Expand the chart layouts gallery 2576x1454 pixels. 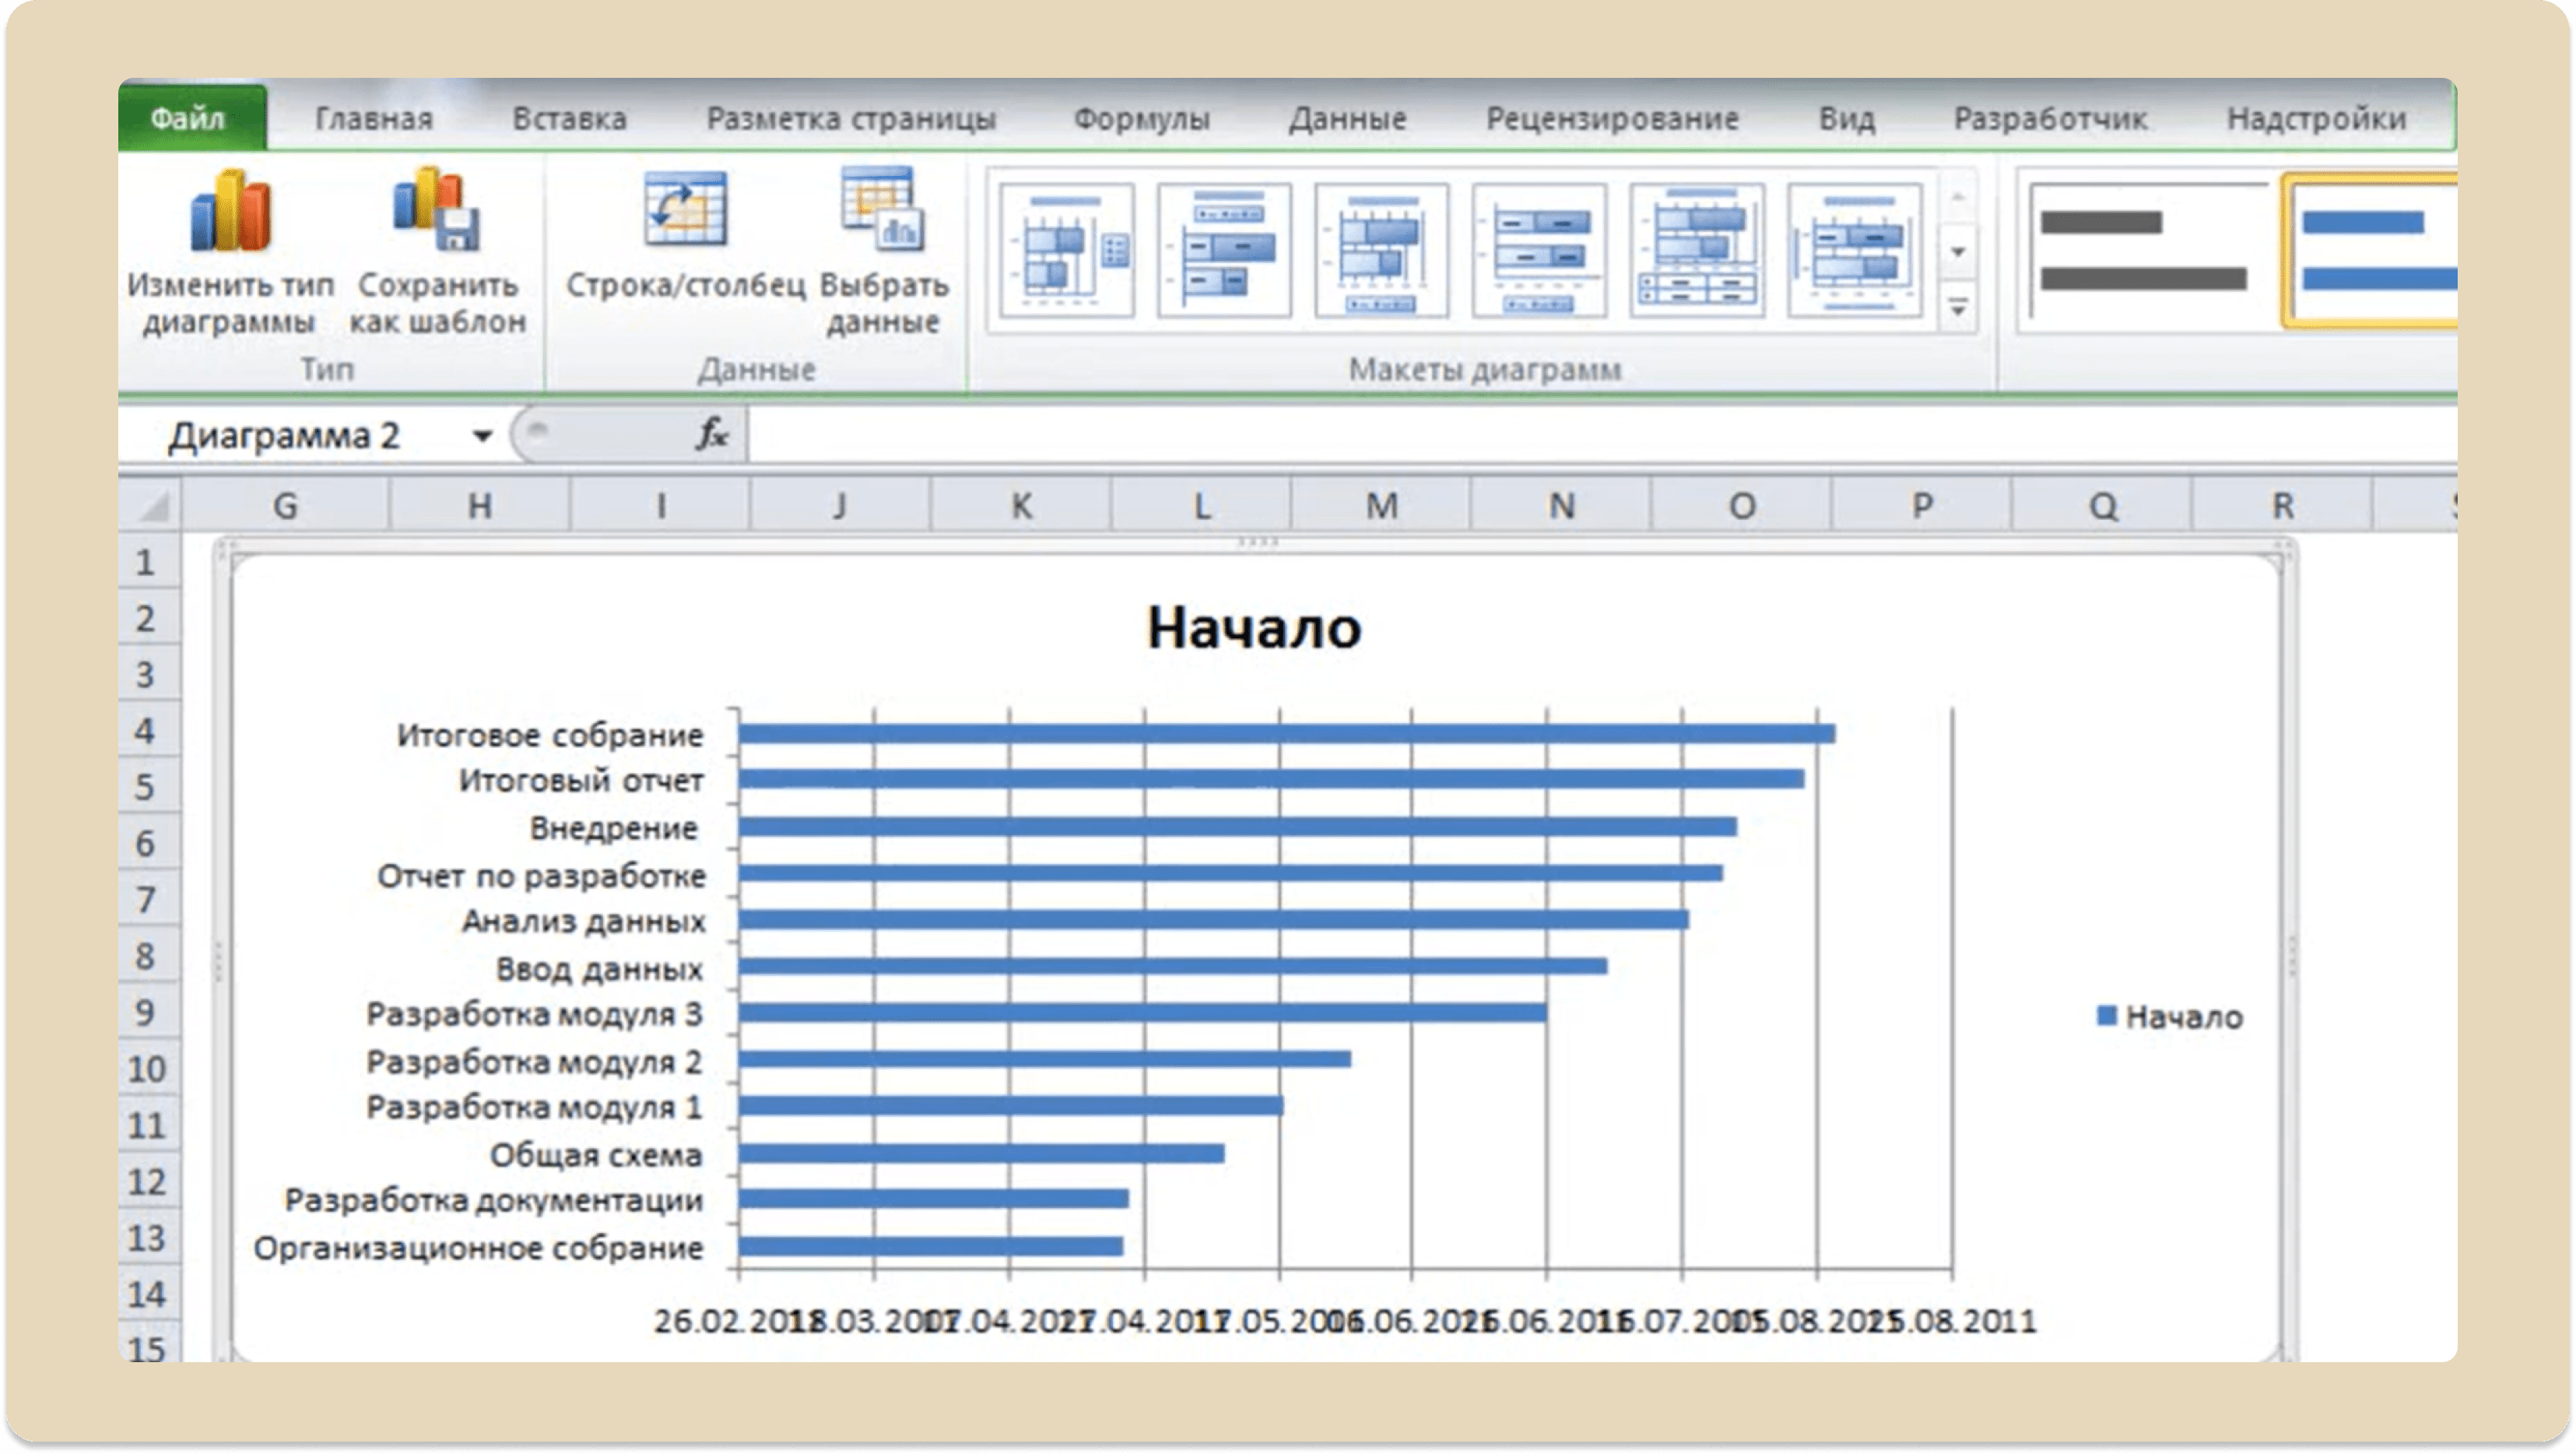point(1958,306)
